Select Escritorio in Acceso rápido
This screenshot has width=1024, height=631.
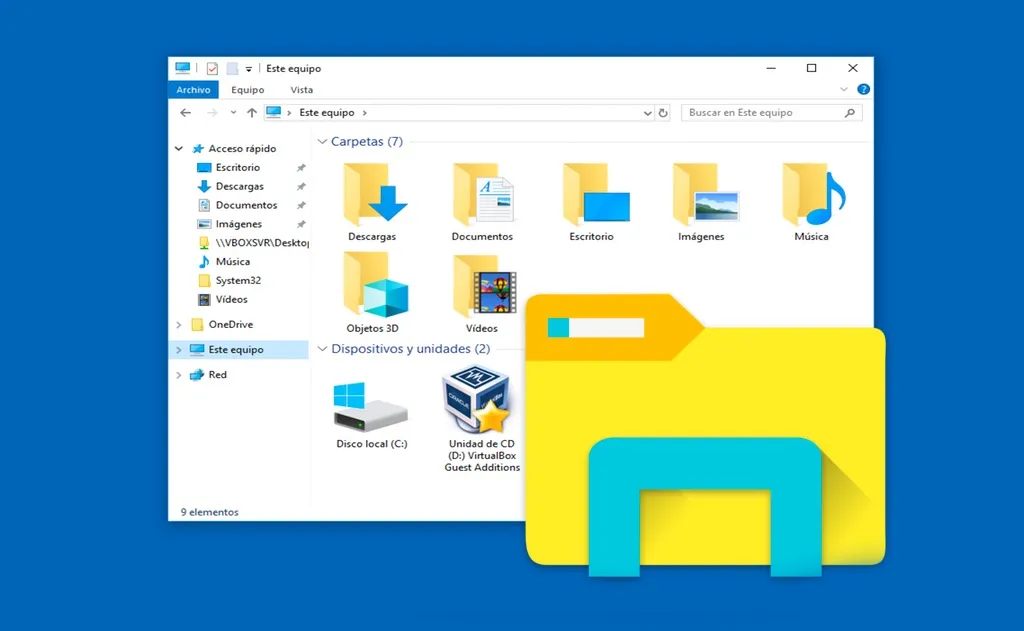coord(237,168)
